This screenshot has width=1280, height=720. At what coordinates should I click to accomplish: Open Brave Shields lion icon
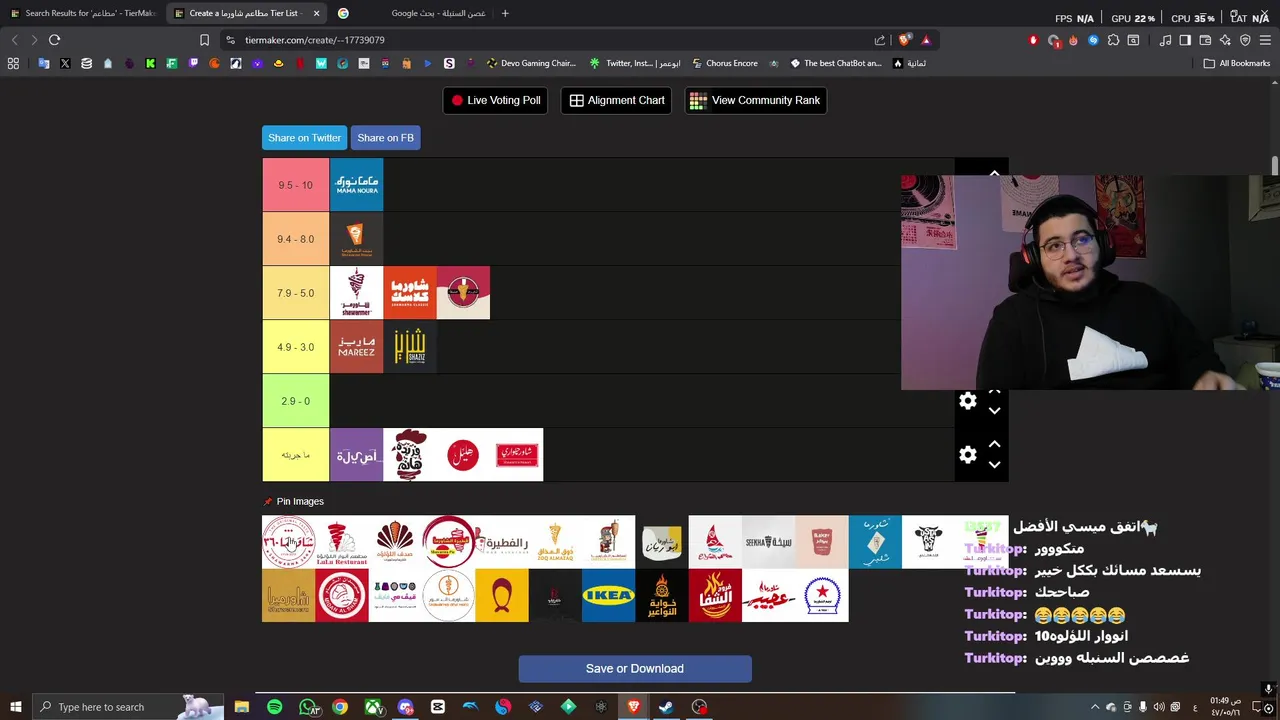tap(905, 40)
